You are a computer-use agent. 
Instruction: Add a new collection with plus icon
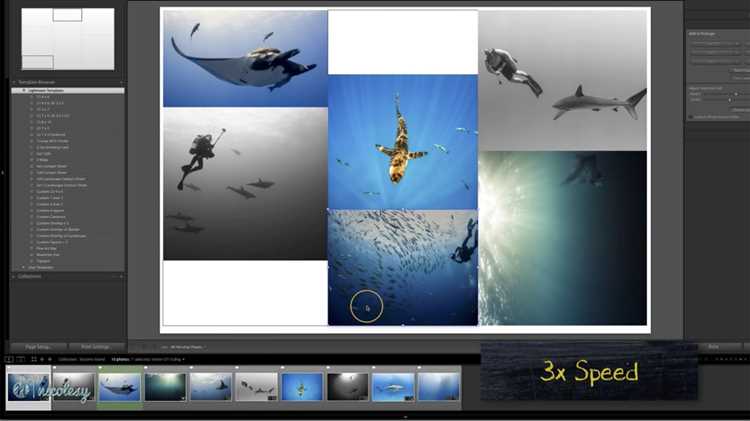pos(121,277)
